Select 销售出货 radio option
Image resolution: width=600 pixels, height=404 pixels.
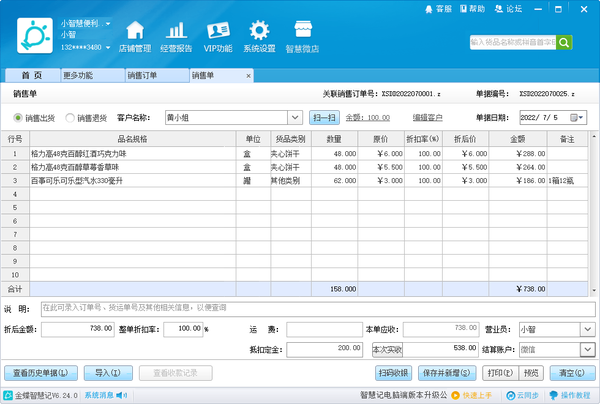[18, 118]
